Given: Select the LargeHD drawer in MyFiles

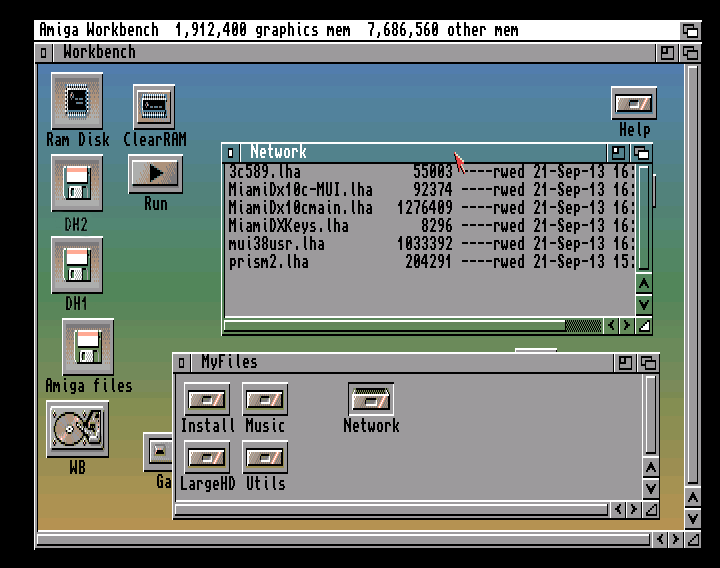Looking at the screenshot, I should click(207, 457).
